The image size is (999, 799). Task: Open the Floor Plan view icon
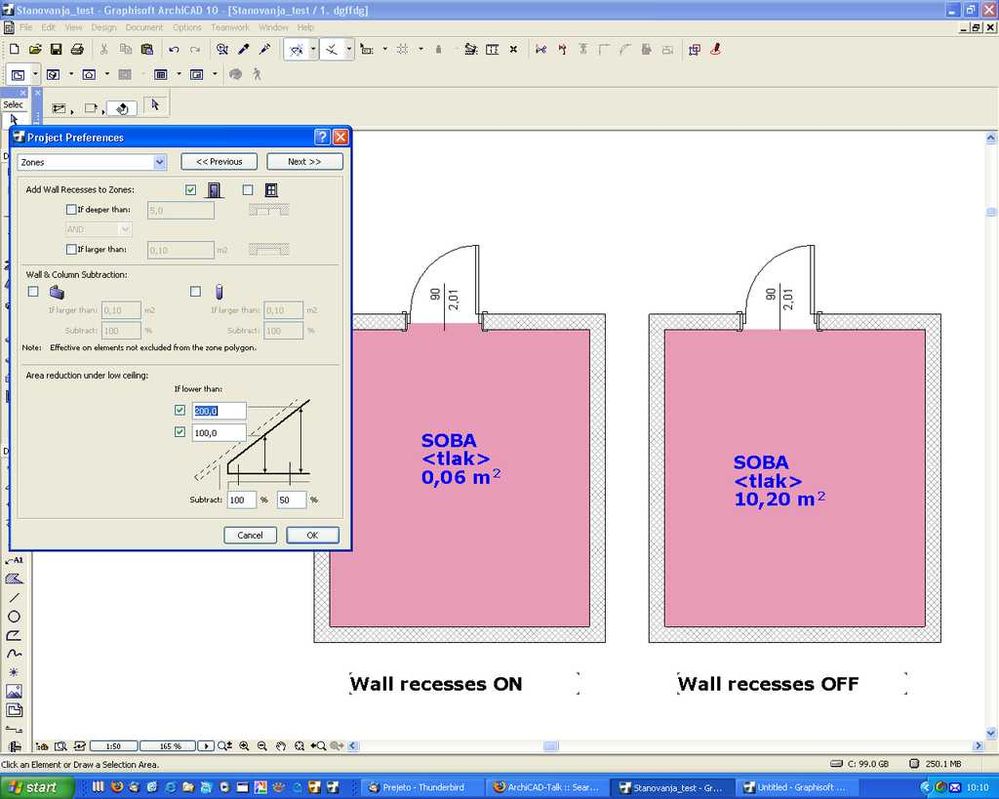[x=18, y=75]
